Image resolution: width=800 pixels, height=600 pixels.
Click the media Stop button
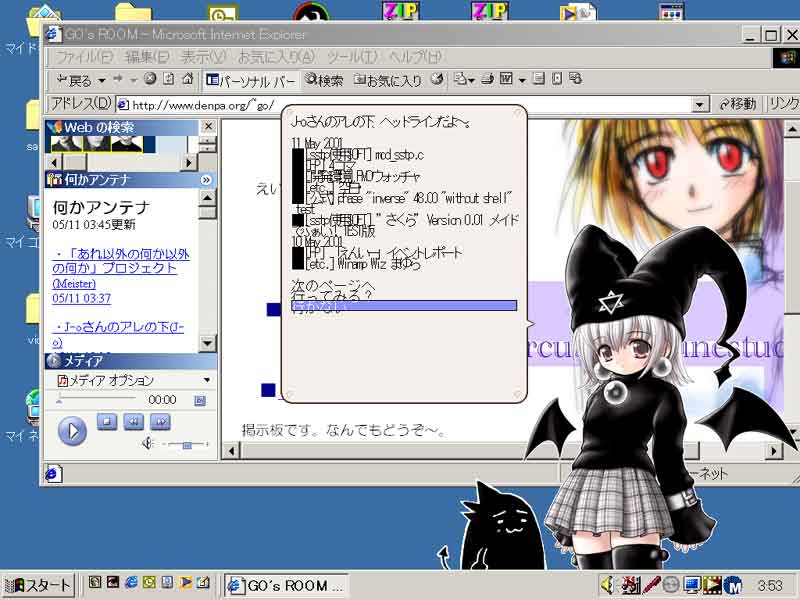(107, 422)
